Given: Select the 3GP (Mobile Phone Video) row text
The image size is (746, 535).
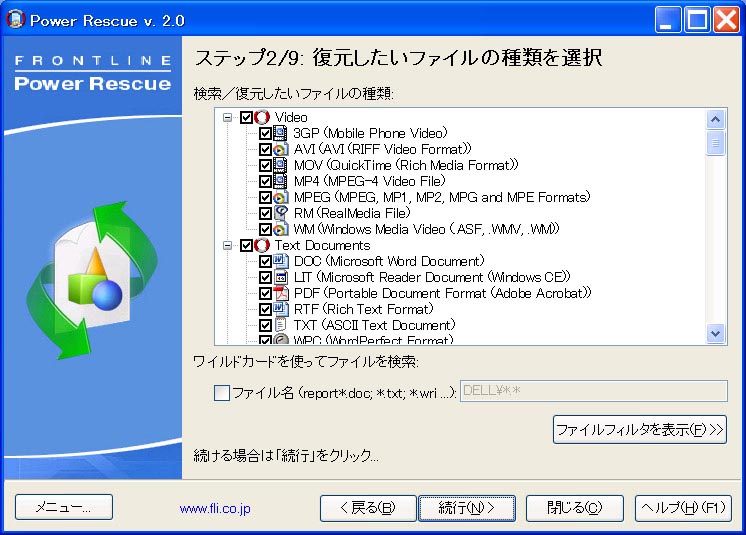Looking at the screenshot, I should point(371,133).
